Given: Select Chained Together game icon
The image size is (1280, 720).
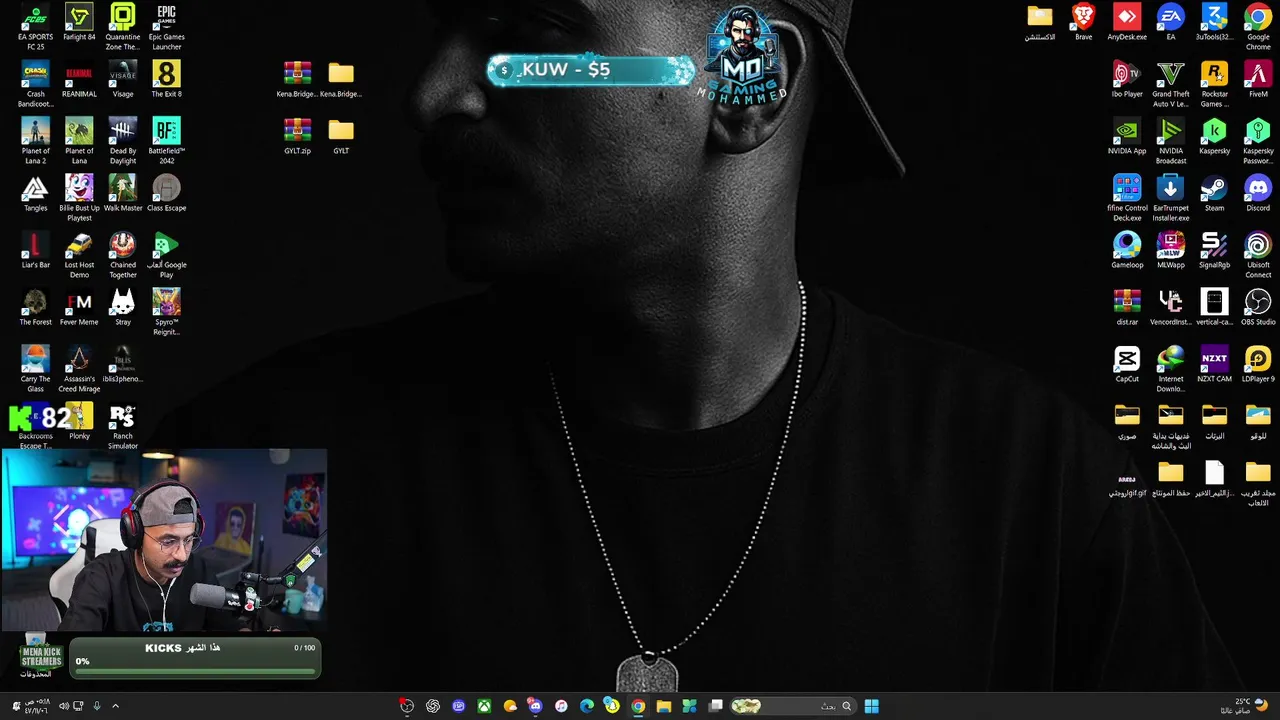Looking at the screenshot, I should pyautogui.click(x=123, y=255).
